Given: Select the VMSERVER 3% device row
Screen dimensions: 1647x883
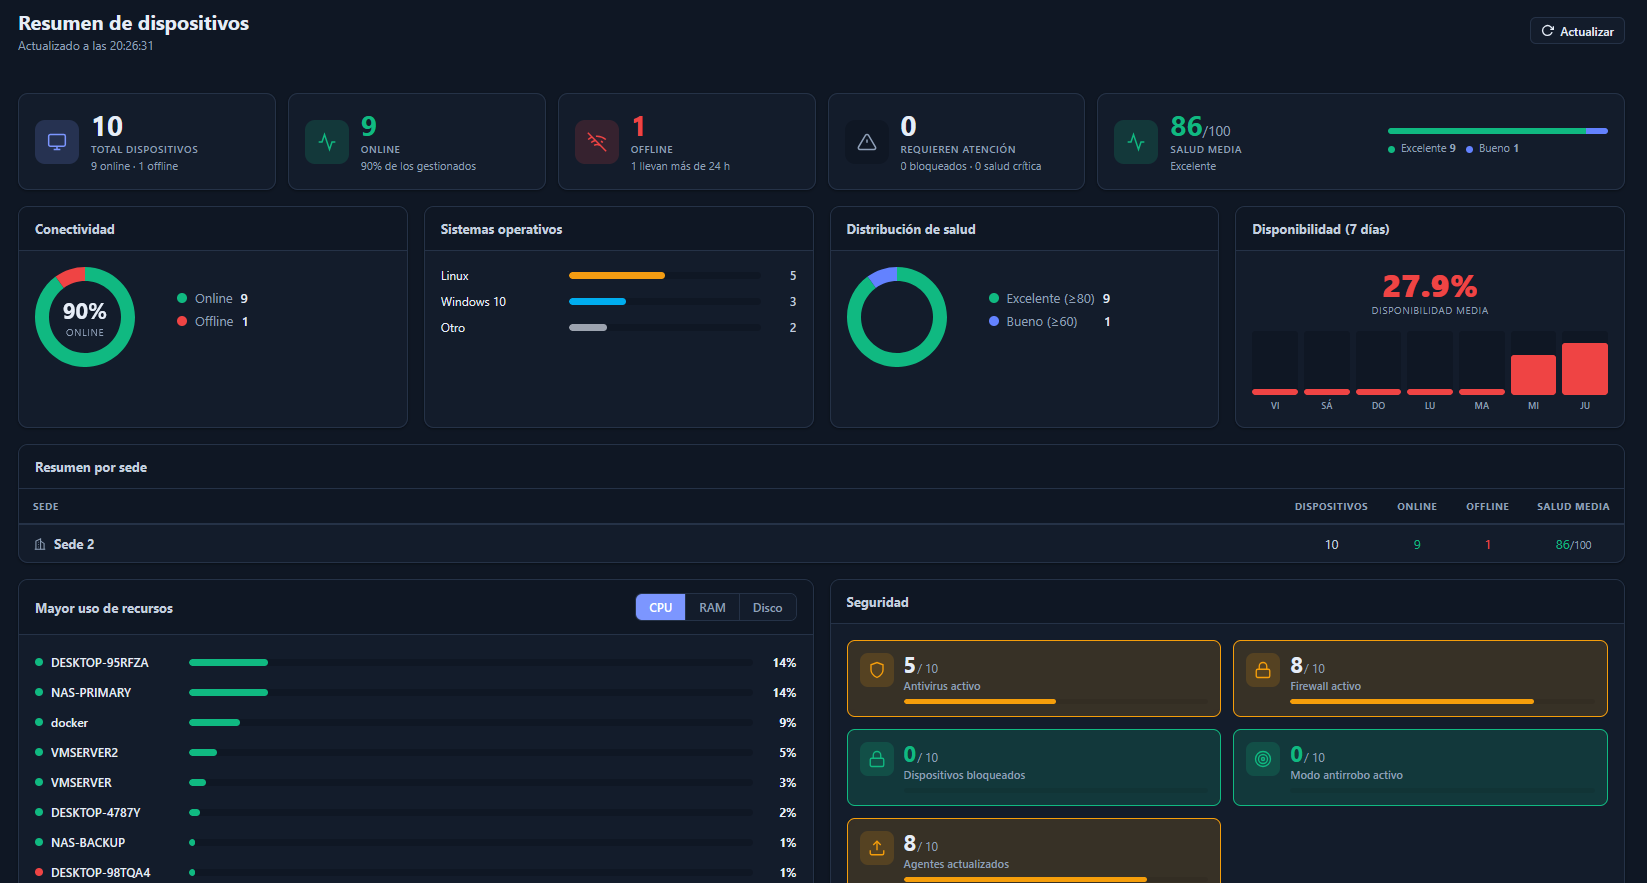Looking at the screenshot, I should pyautogui.click(x=416, y=782).
